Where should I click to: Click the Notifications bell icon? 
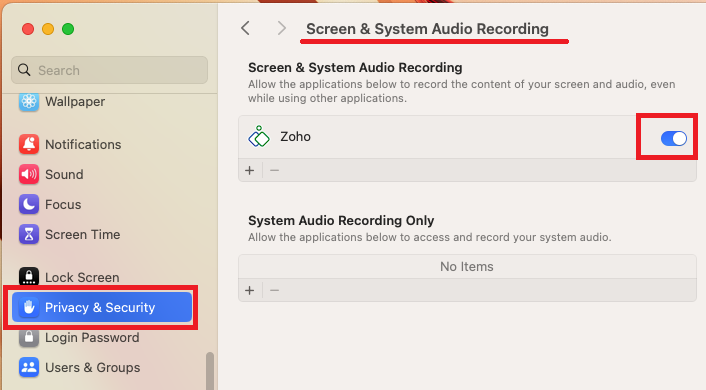[x=29, y=145]
